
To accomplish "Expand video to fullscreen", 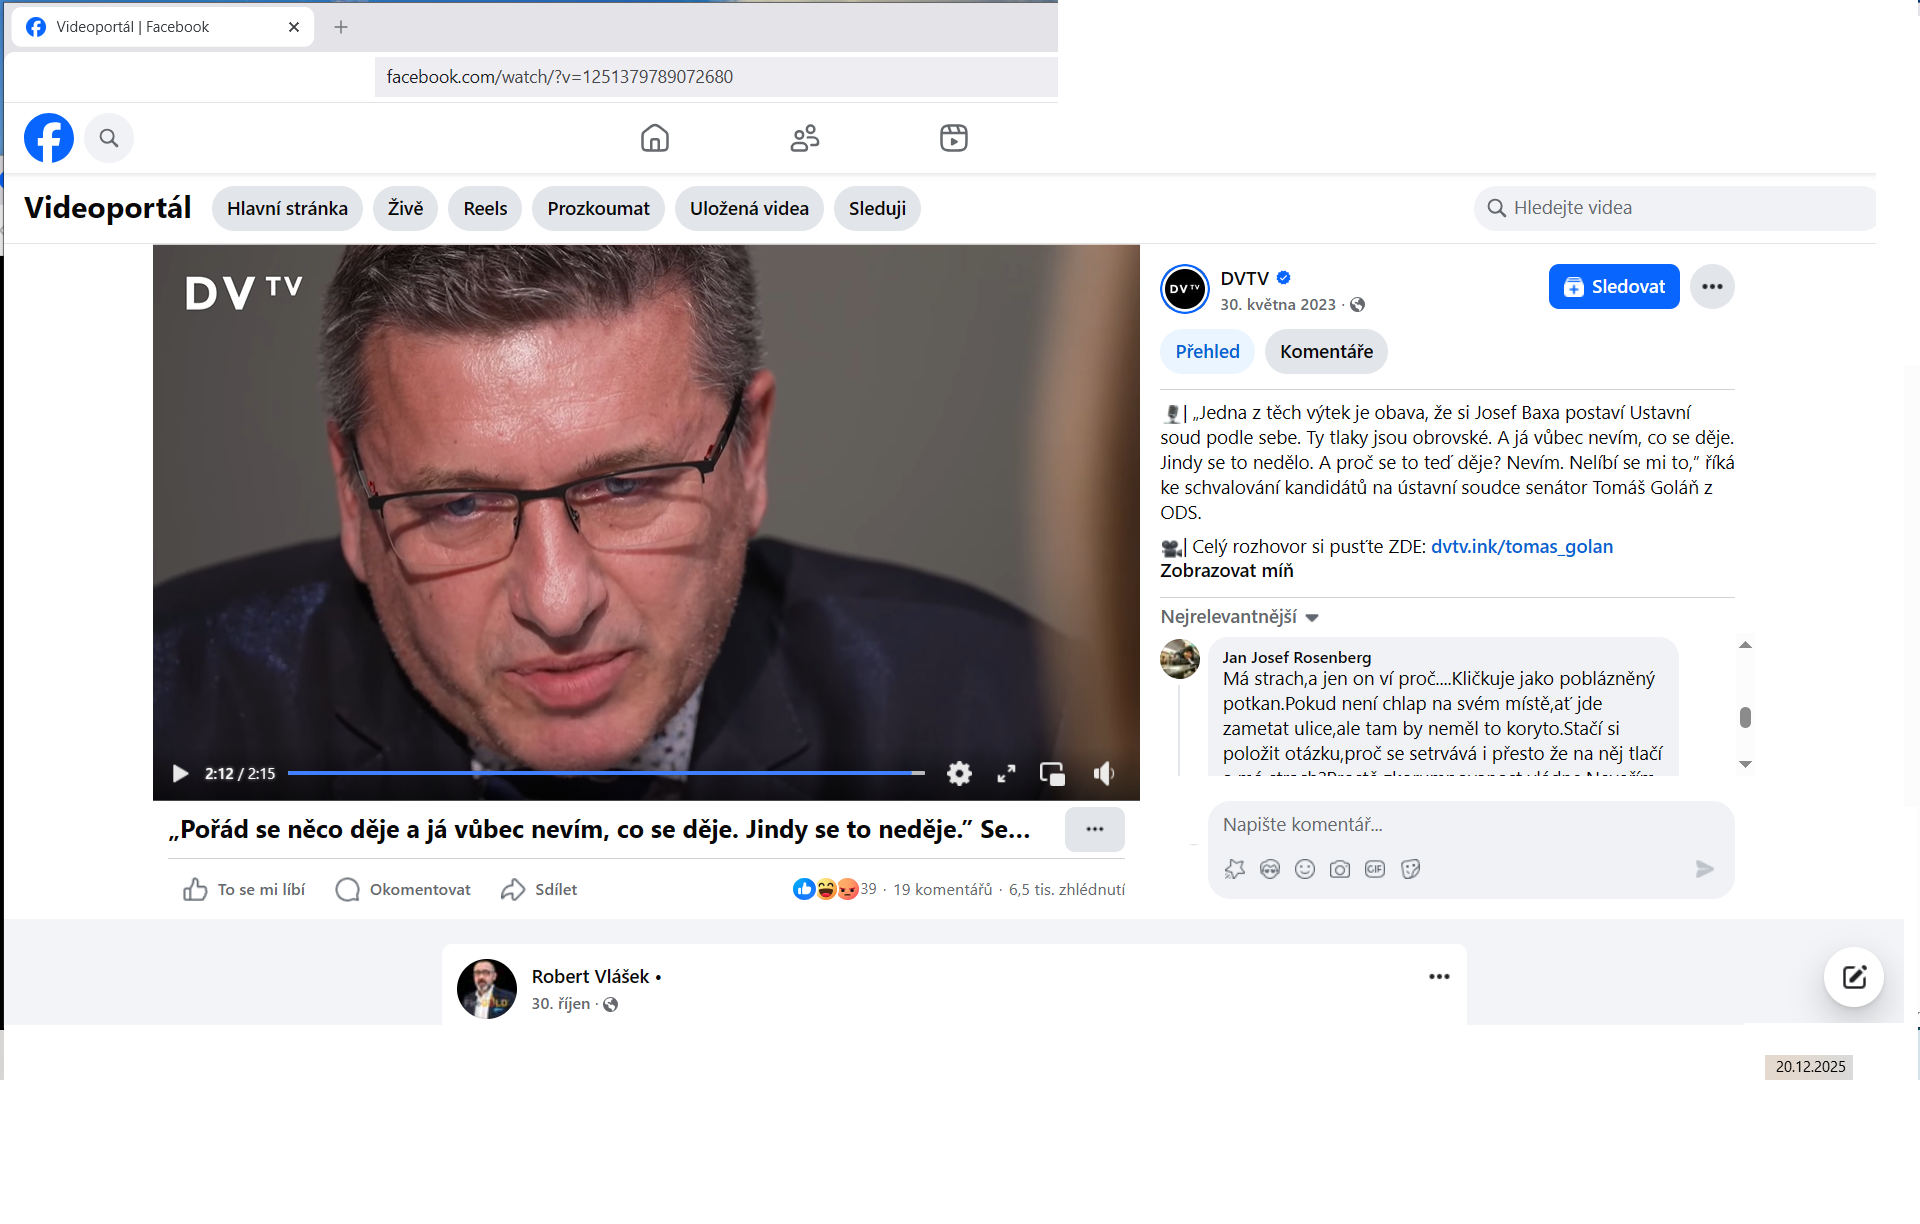I will coord(1006,773).
